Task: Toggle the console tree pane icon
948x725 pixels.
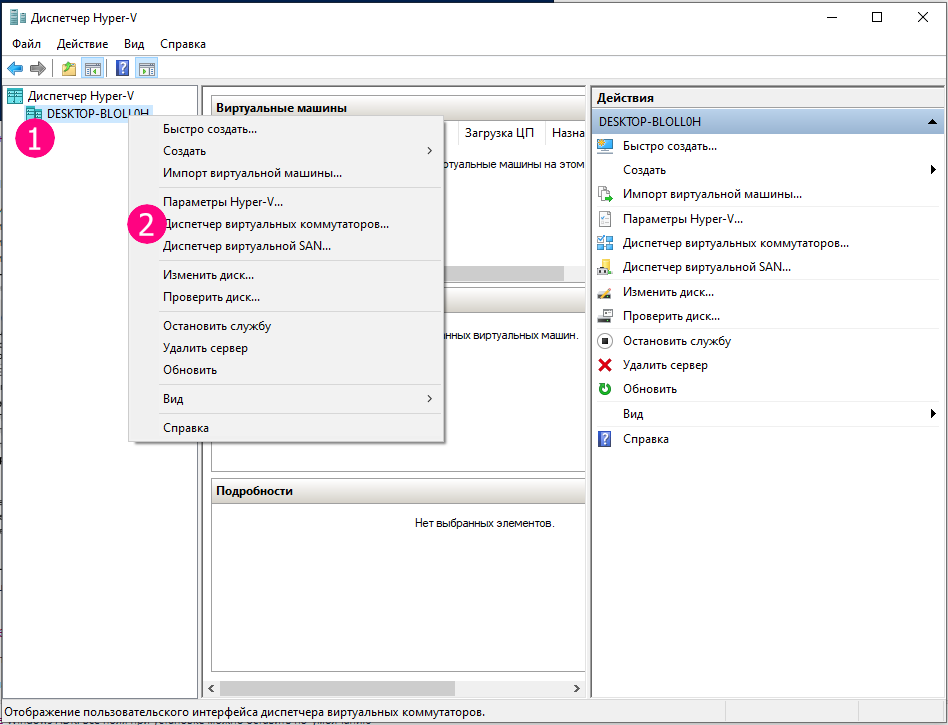Action: click(93, 68)
